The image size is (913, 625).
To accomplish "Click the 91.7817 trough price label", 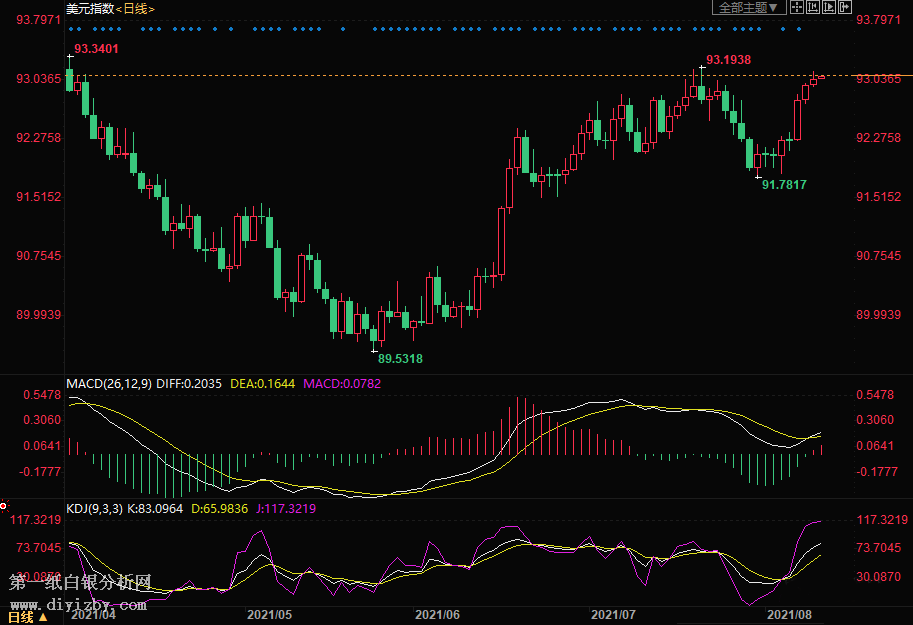I will pyautogui.click(x=784, y=185).
